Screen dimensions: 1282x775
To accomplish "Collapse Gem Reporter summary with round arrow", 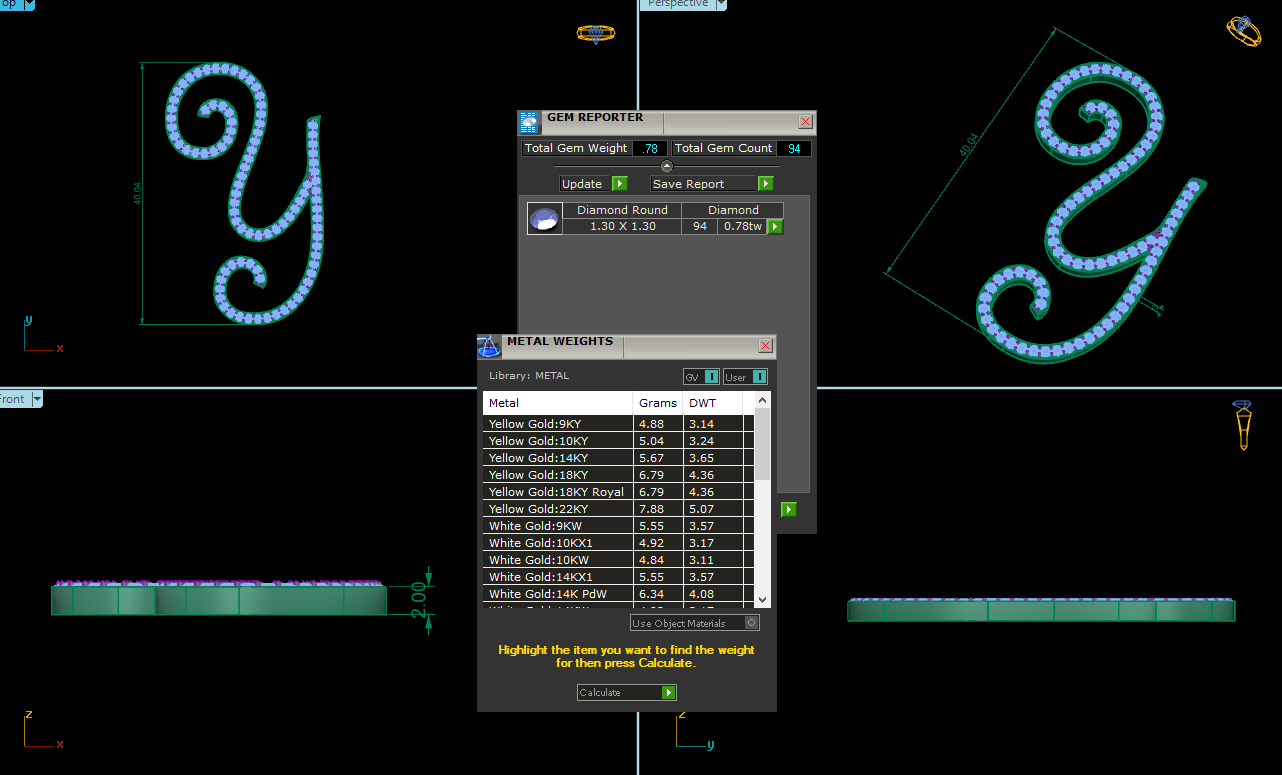I will point(667,166).
